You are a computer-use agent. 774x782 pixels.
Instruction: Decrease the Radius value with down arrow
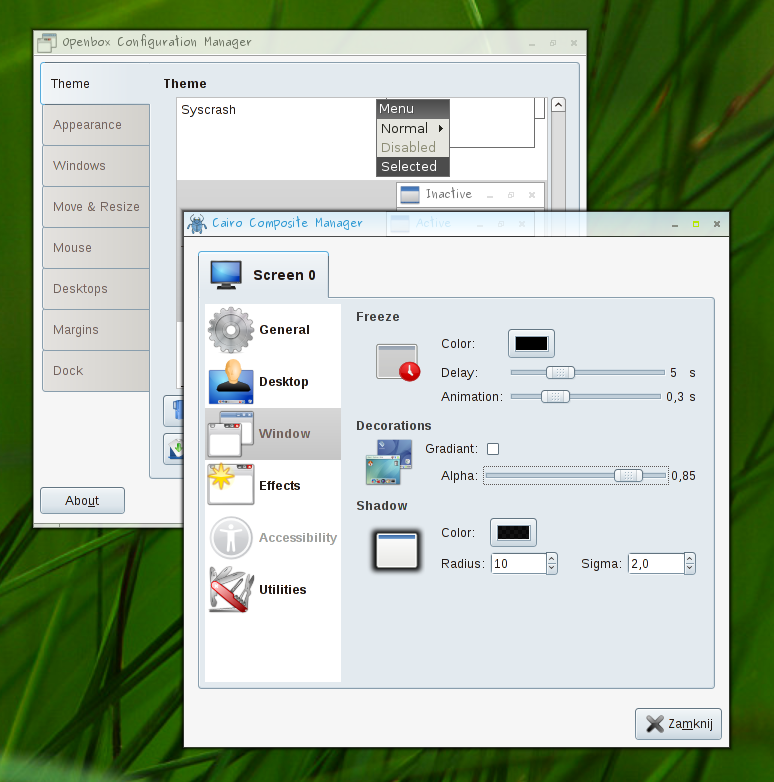(552, 569)
